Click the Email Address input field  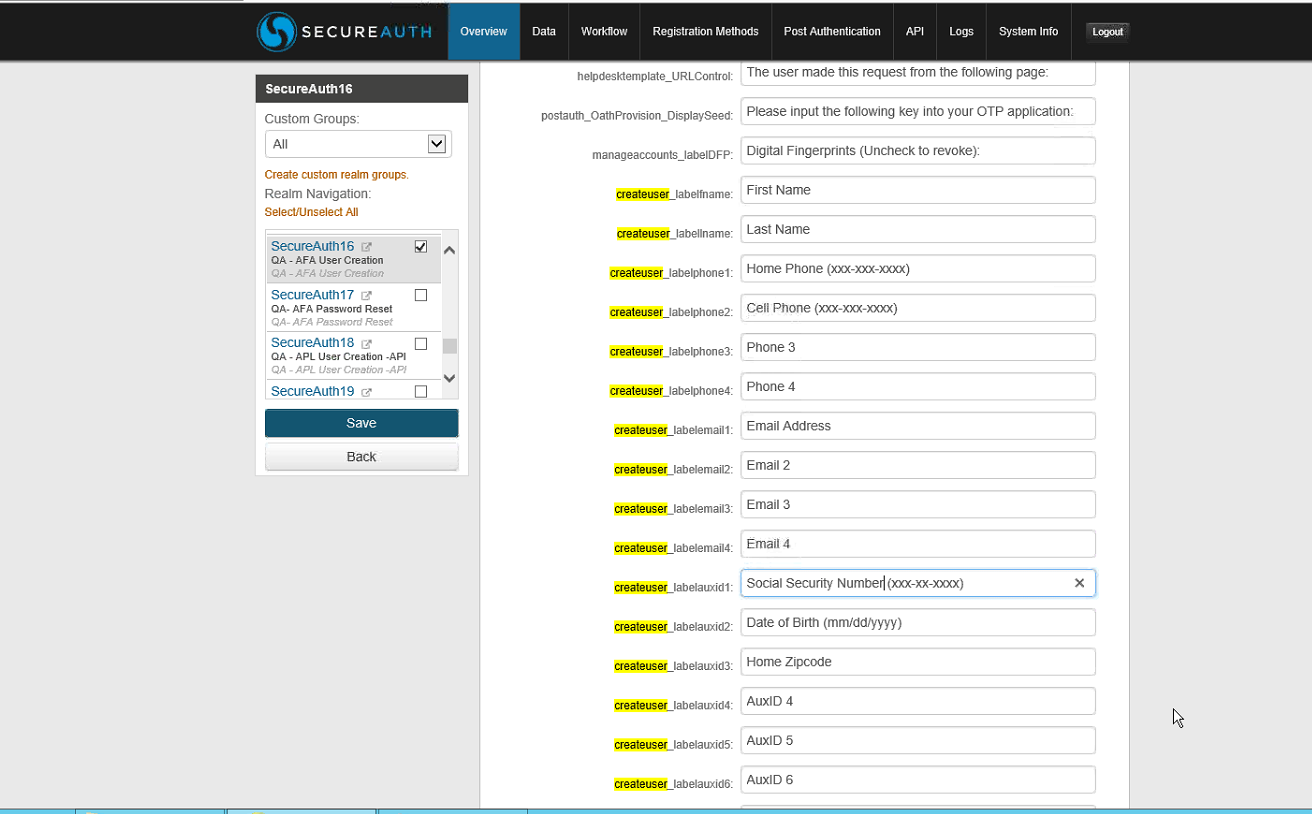(x=918, y=426)
